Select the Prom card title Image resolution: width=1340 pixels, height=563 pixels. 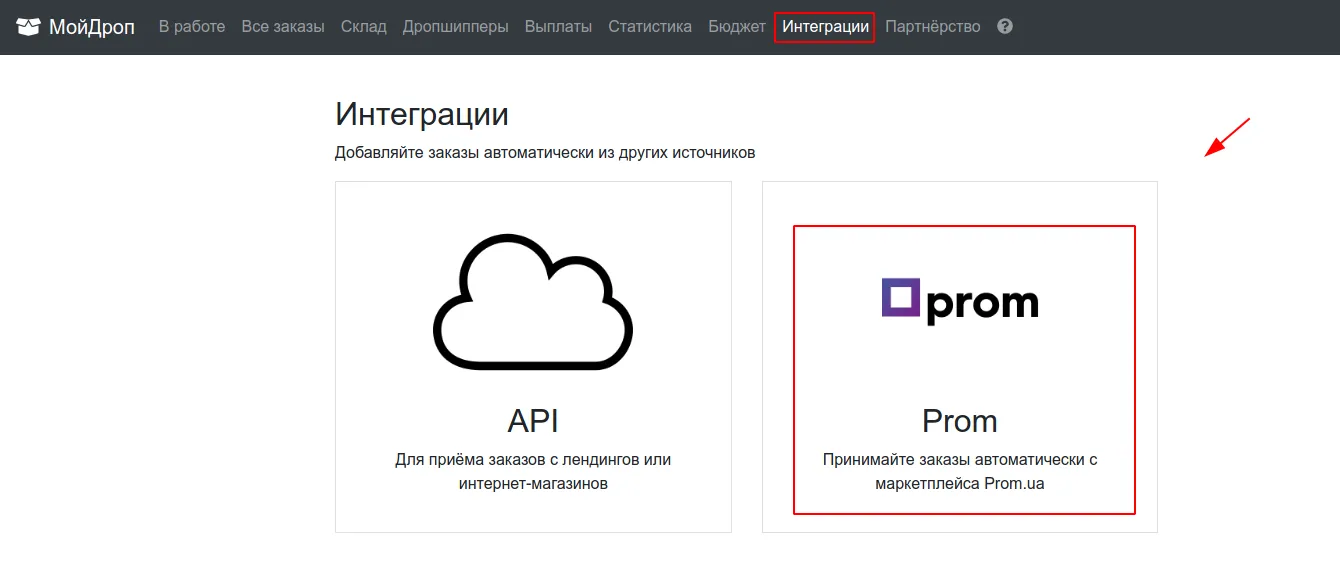coord(960,421)
